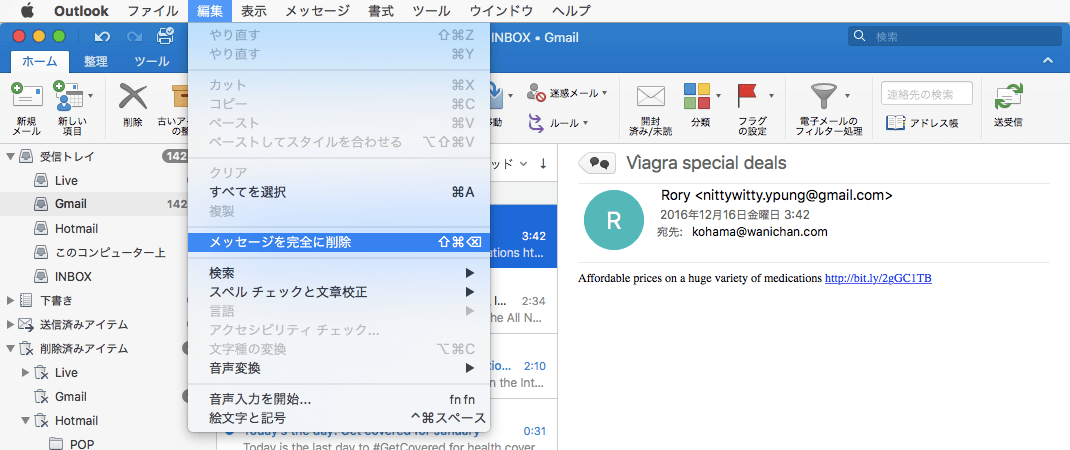Screen dimensions: 1070x450
Task: Expand the Live folder under 削除済みアイテム
Action: 26,372
